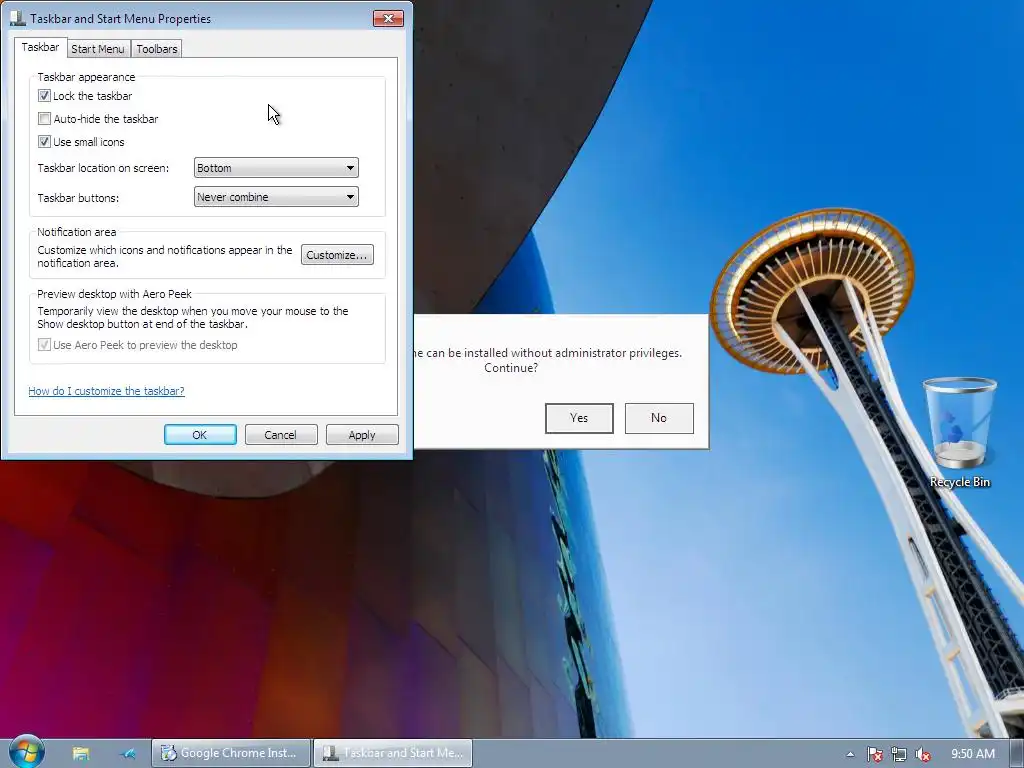Click the properties dialog title bar icon

pos(18,18)
